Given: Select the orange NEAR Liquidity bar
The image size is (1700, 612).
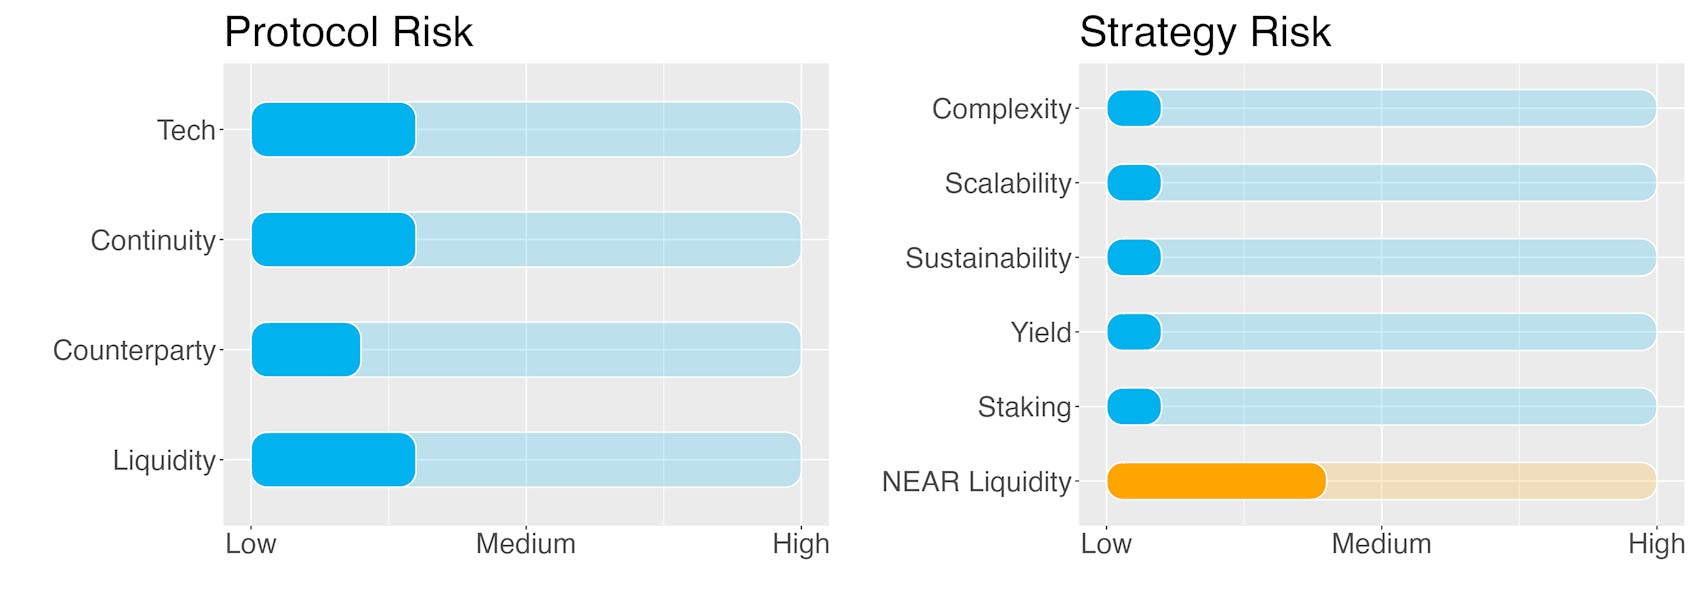Looking at the screenshot, I should point(1216,481).
